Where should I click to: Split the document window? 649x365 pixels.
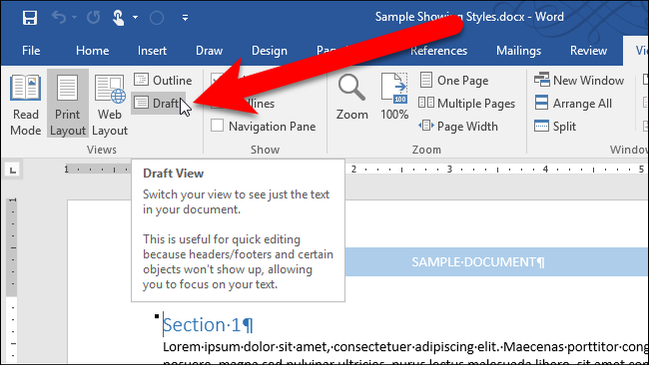coord(555,126)
